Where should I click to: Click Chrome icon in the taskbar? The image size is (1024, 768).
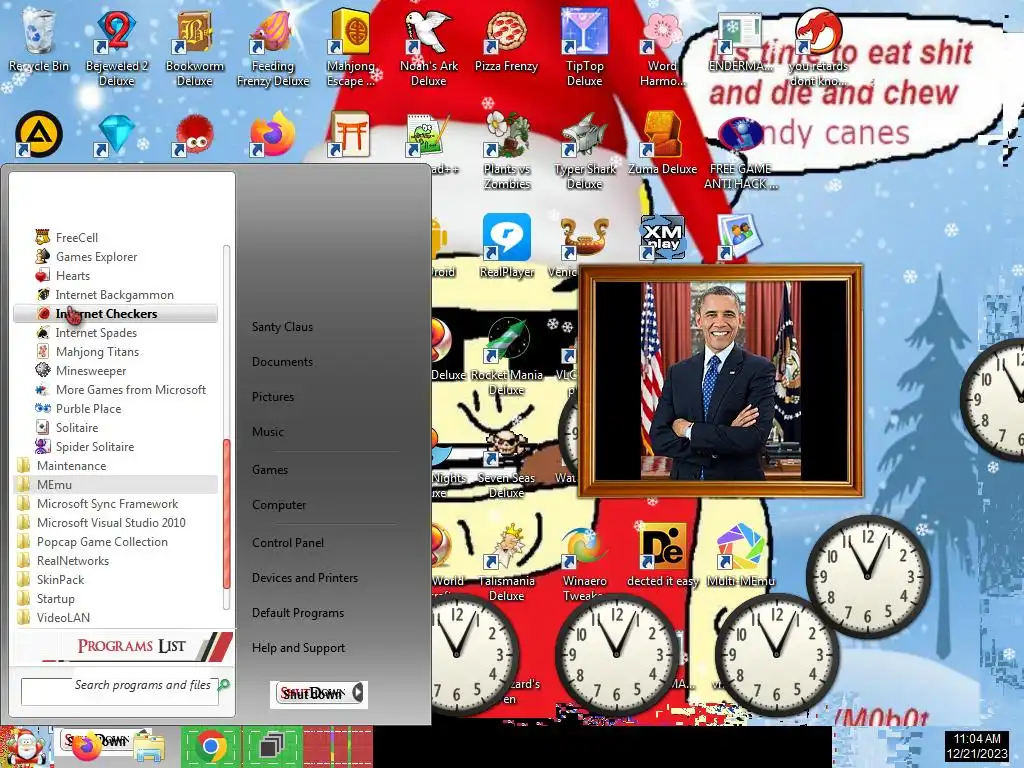pos(210,746)
